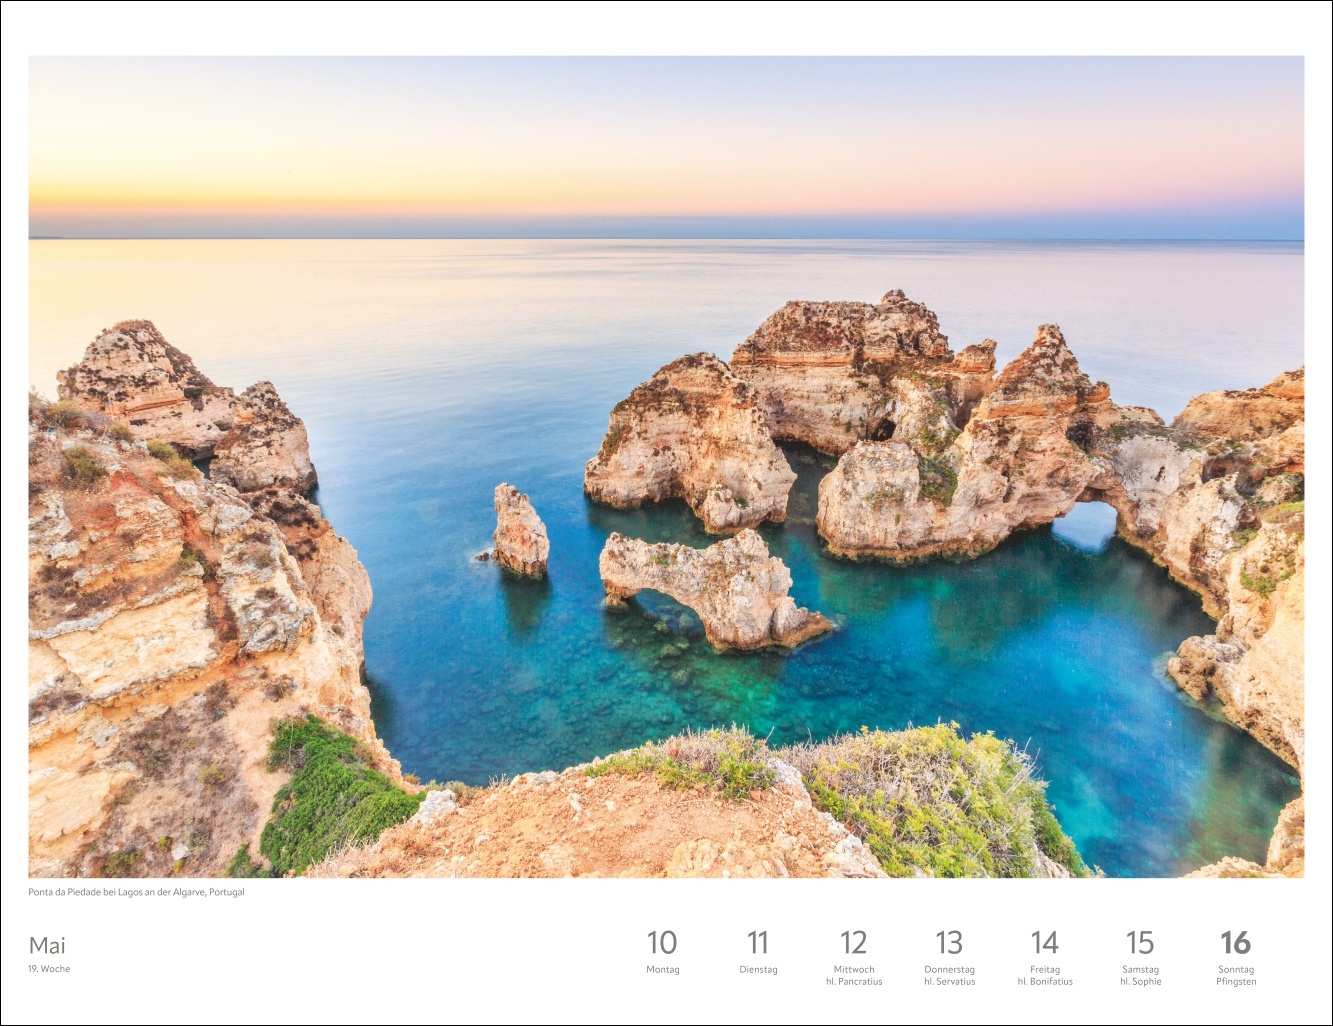The width and height of the screenshot is (1333, 1026).
Task: Click the Mai month heading
Action: click(x=47, y=945)
